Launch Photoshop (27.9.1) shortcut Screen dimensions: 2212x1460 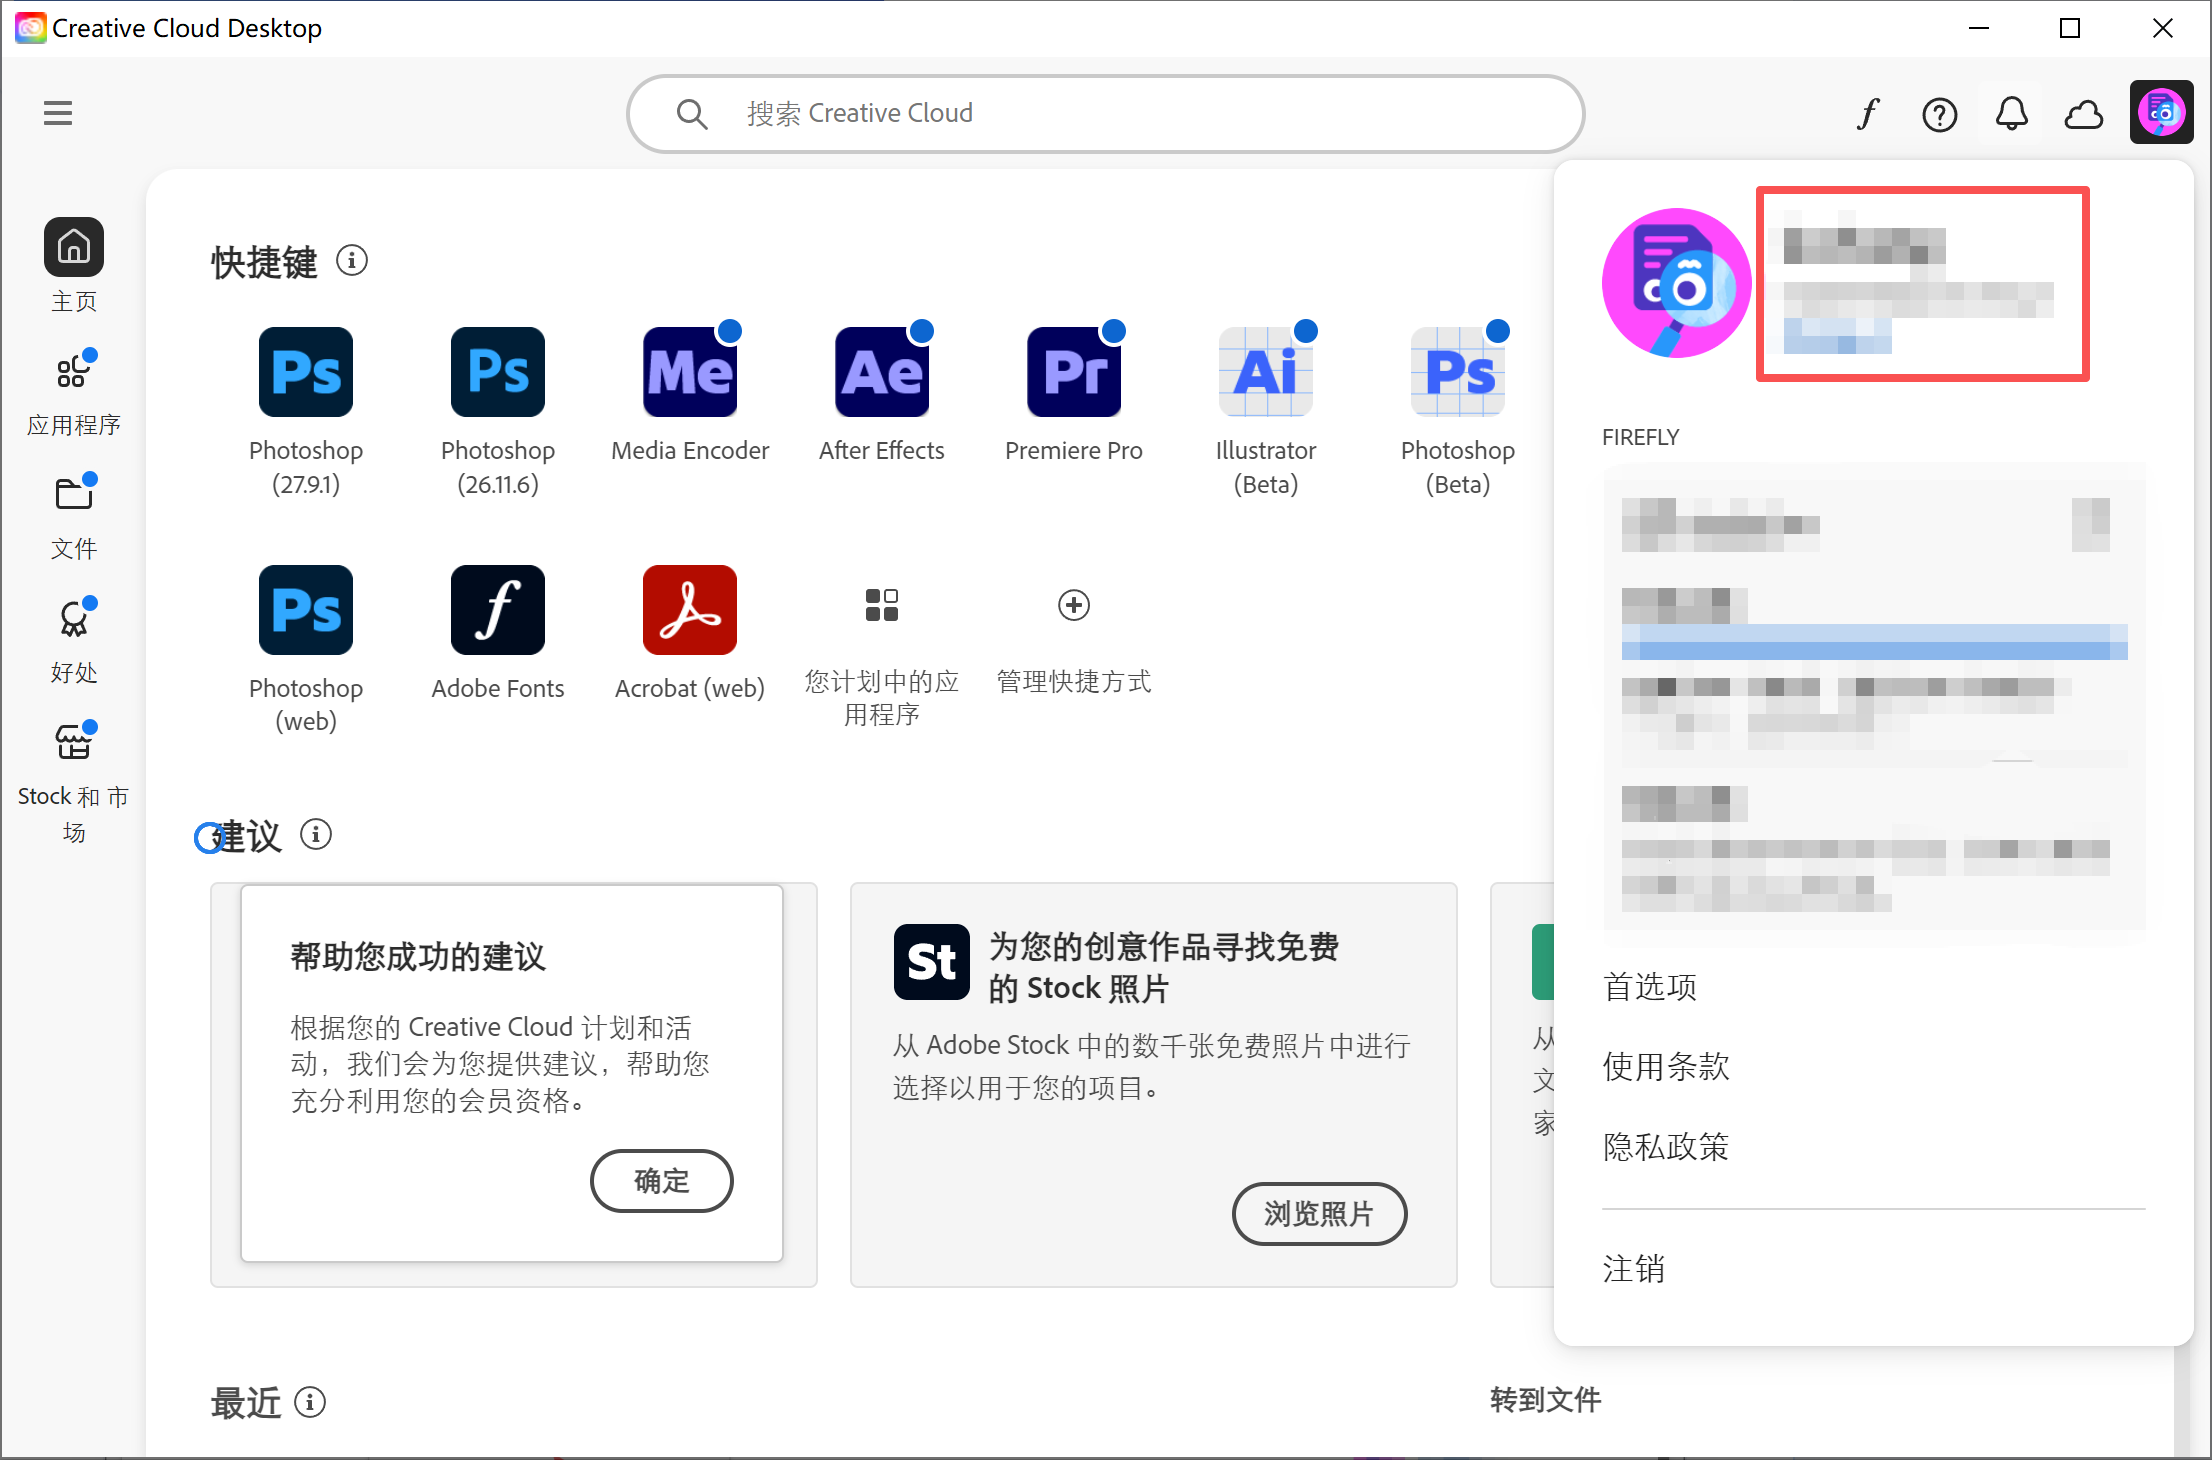(x=306, y=372)
